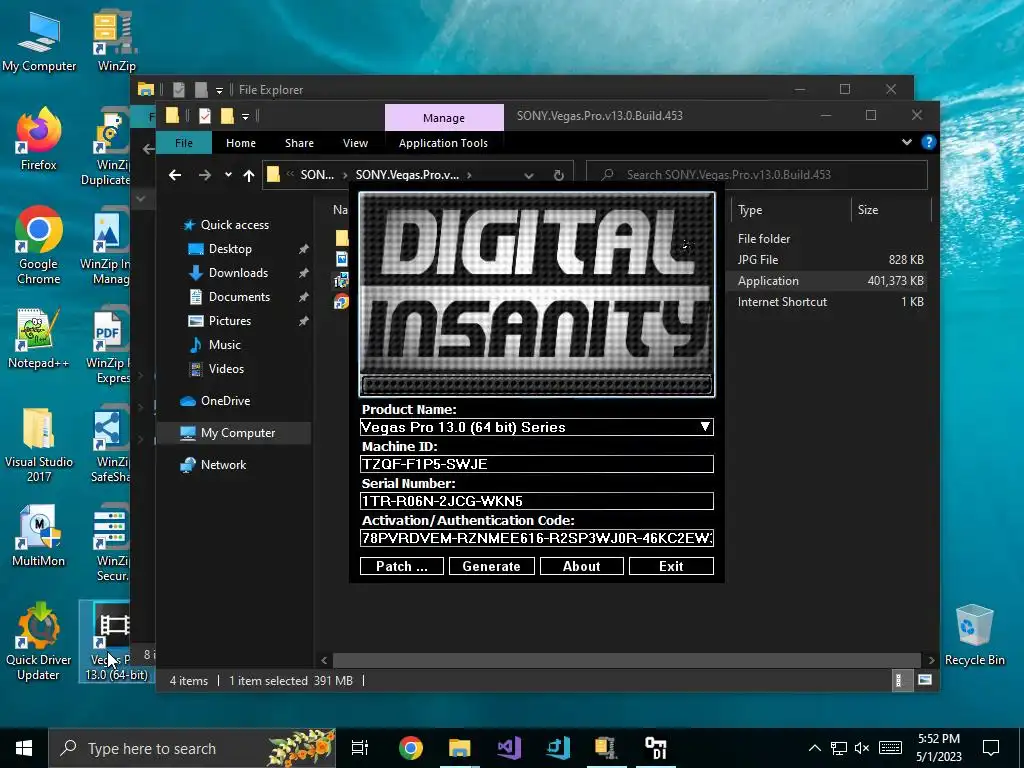Open Downloads in the navigation pane
The height and width of the screenshot is (768, 1024).
click(238, 273)
